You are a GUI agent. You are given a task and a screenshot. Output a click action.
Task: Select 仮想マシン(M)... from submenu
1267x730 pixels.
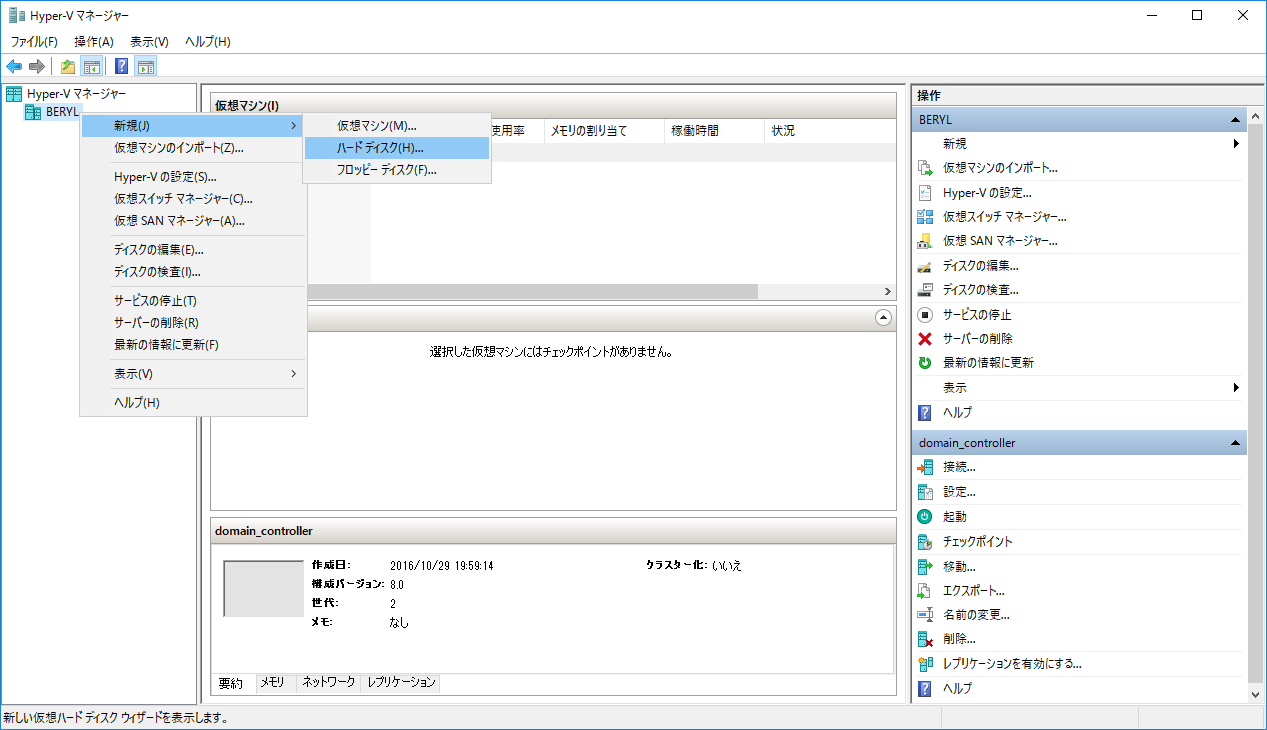coord(397,126)
